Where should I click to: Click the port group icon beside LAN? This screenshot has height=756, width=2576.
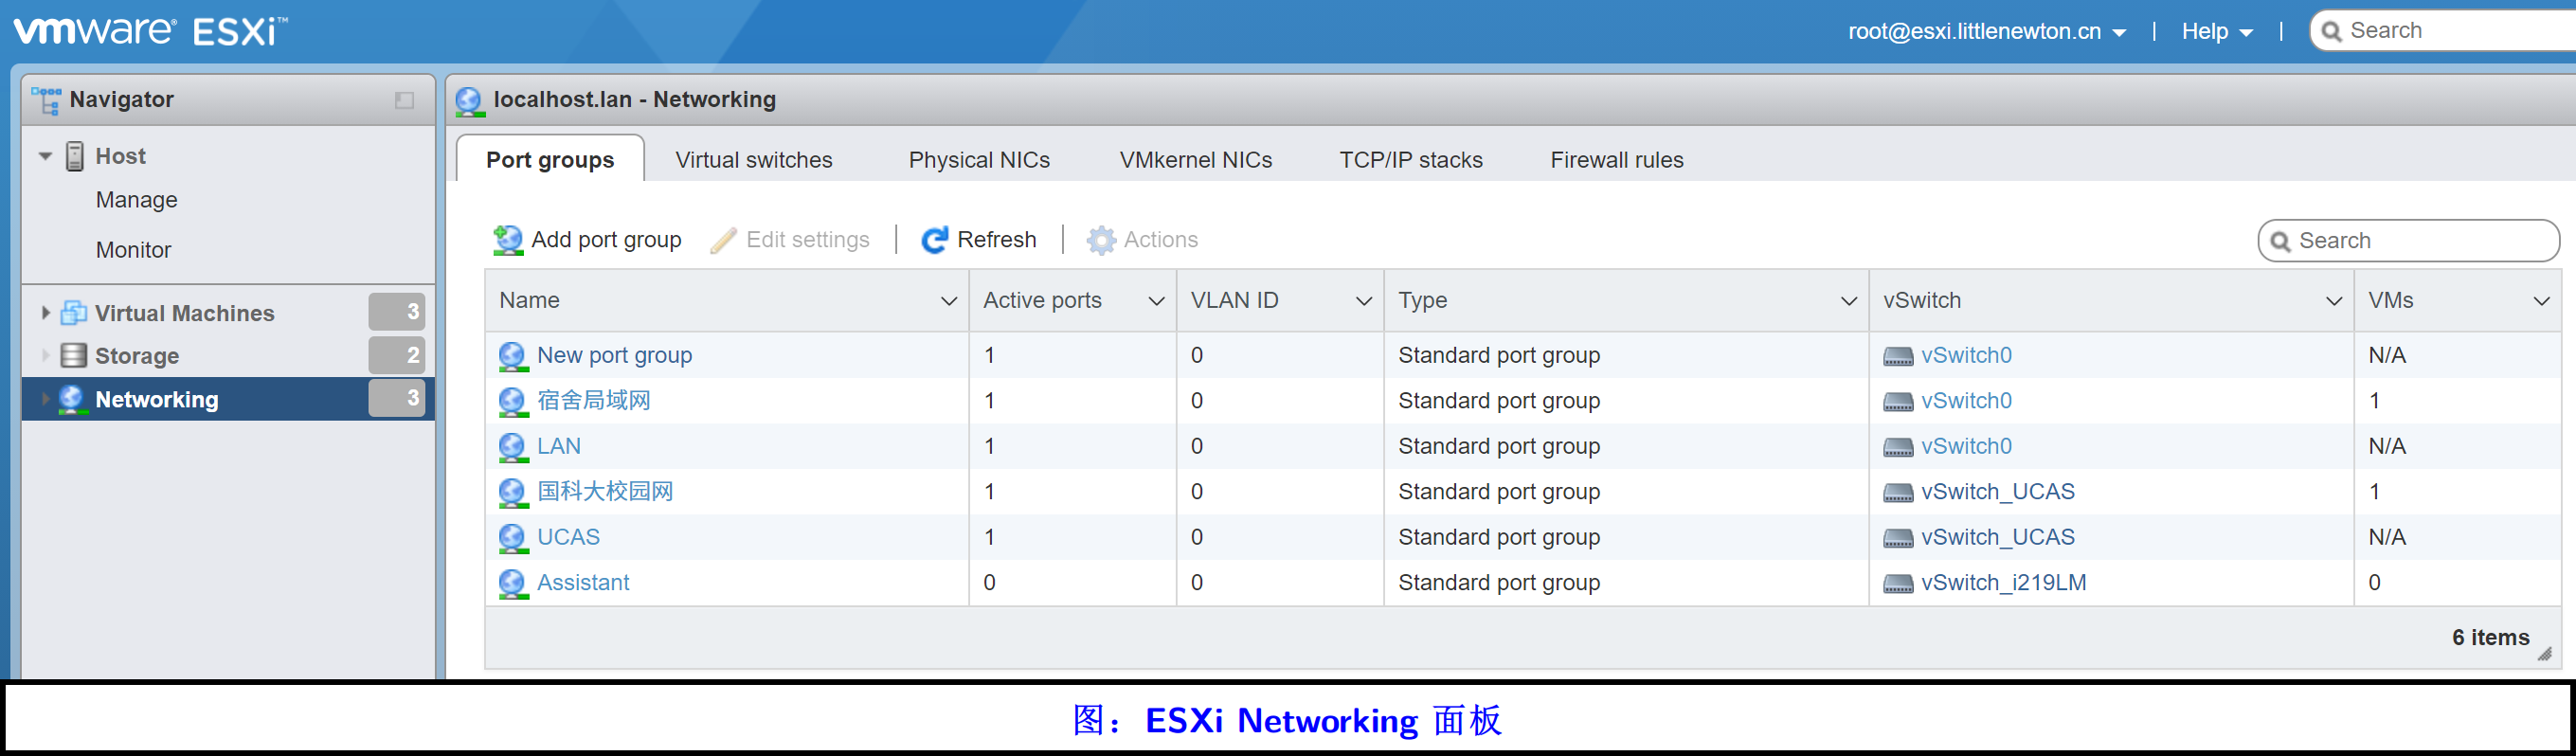click(513, 447)
